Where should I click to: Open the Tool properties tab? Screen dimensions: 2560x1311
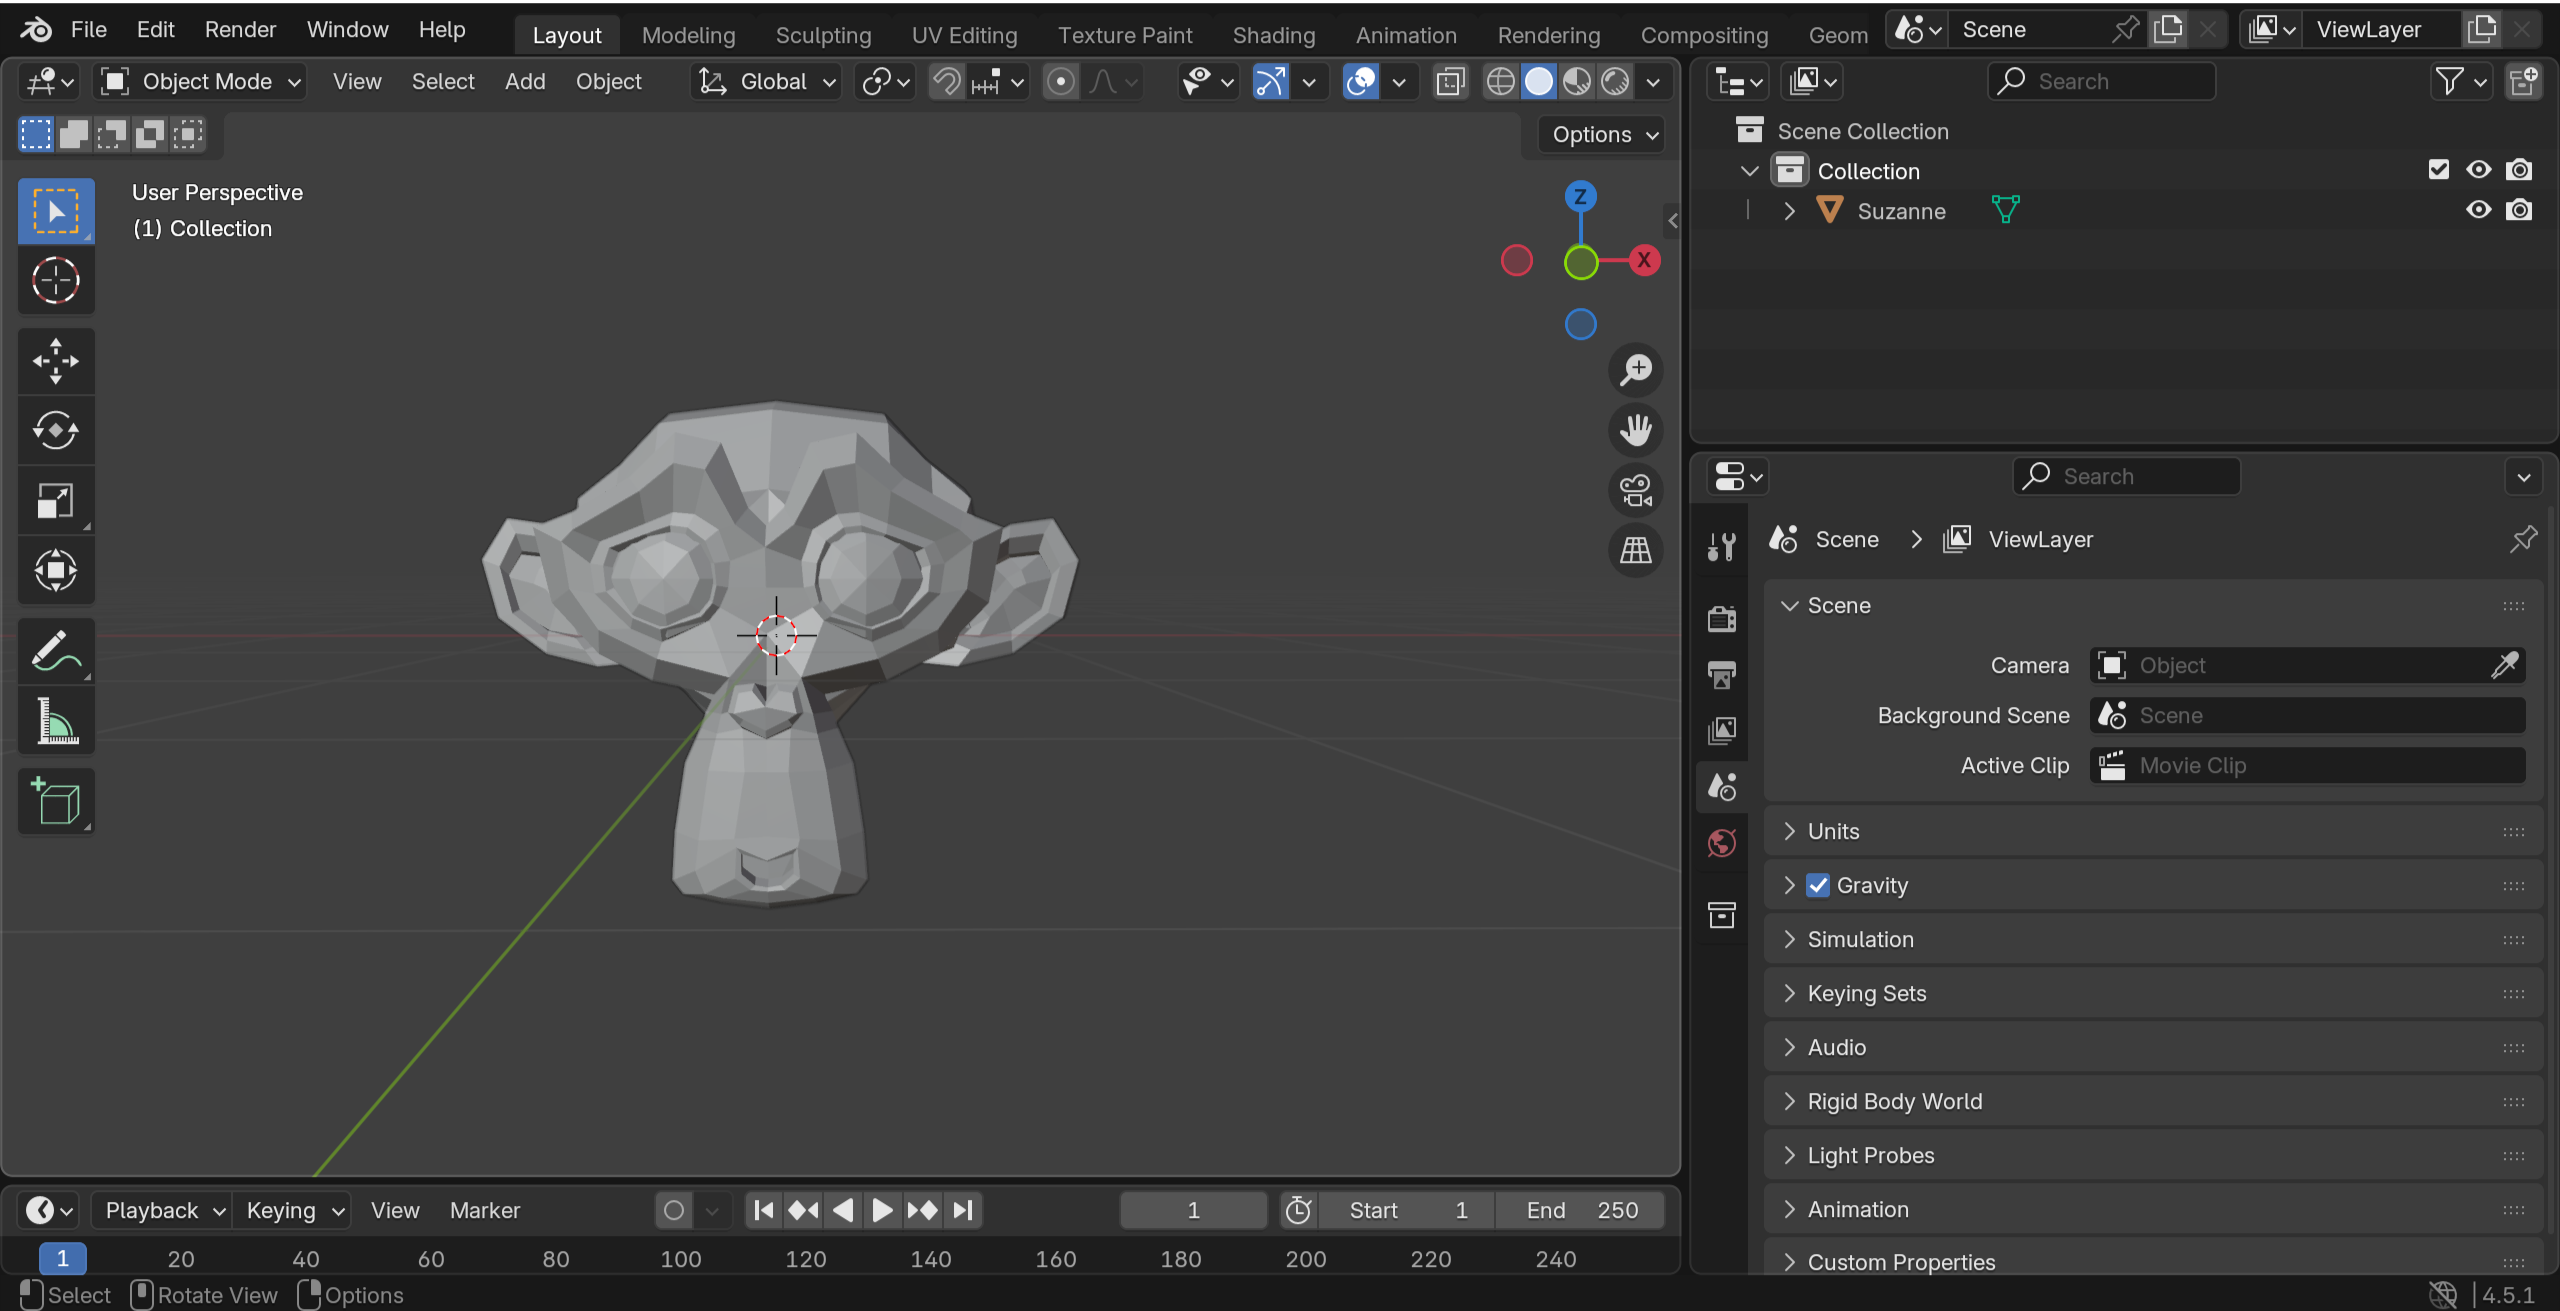click(1722, 546)
